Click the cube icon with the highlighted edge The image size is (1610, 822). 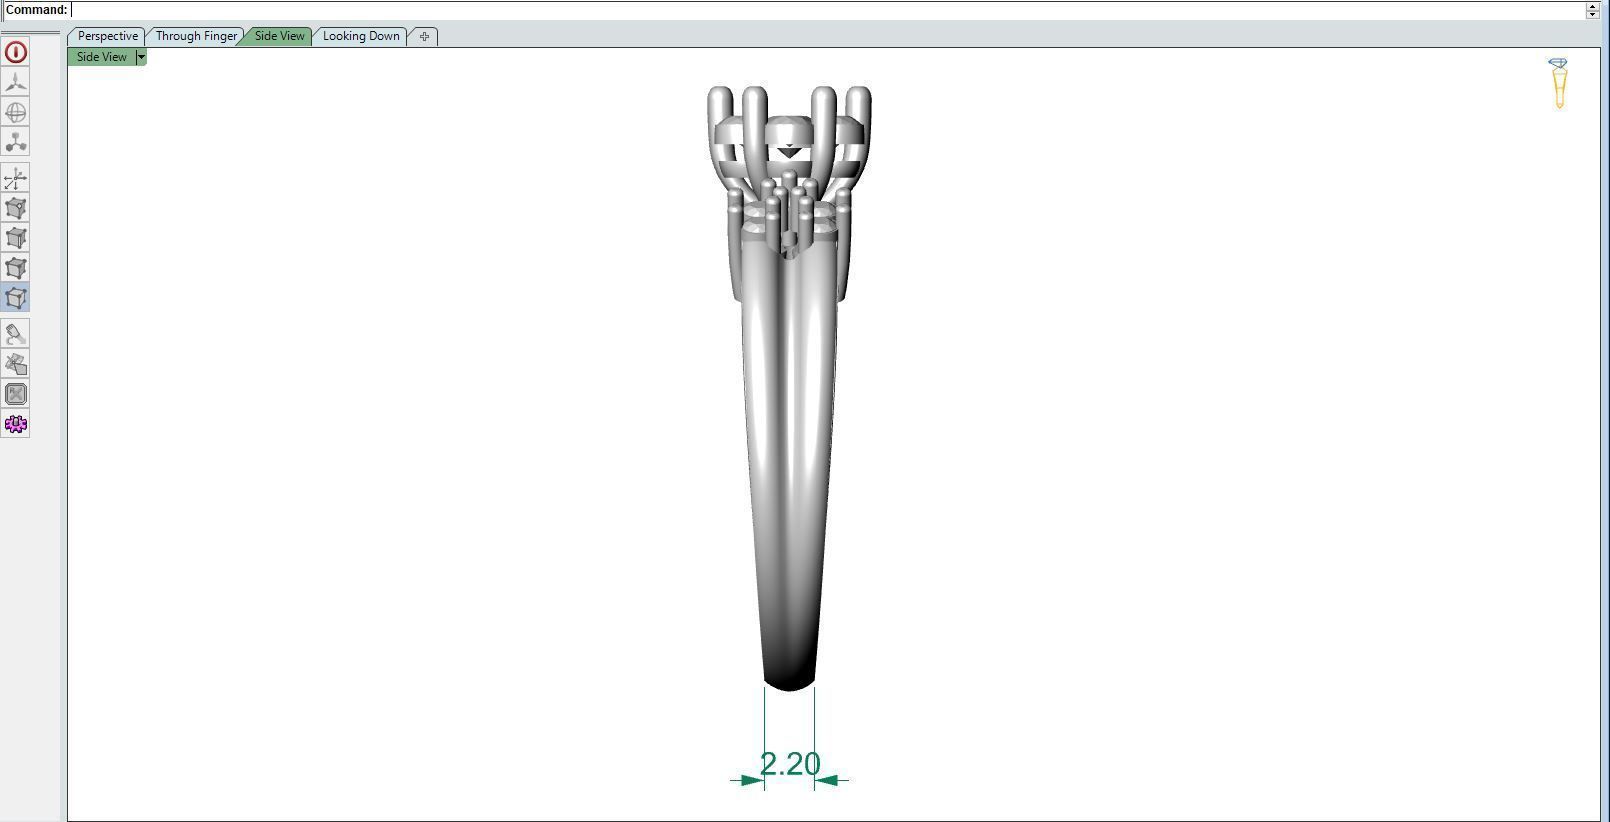click(x=16, y=238)
